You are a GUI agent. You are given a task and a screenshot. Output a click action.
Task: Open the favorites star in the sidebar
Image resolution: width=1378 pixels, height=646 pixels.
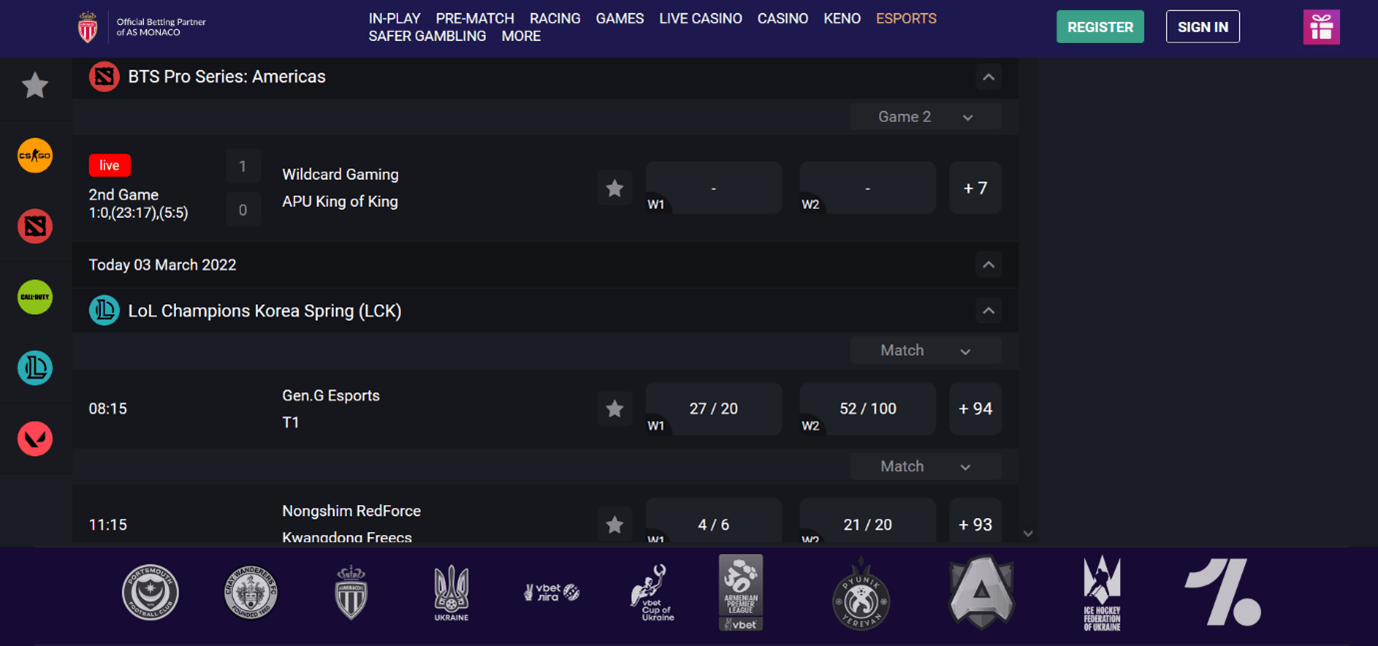tap(35, 86)
